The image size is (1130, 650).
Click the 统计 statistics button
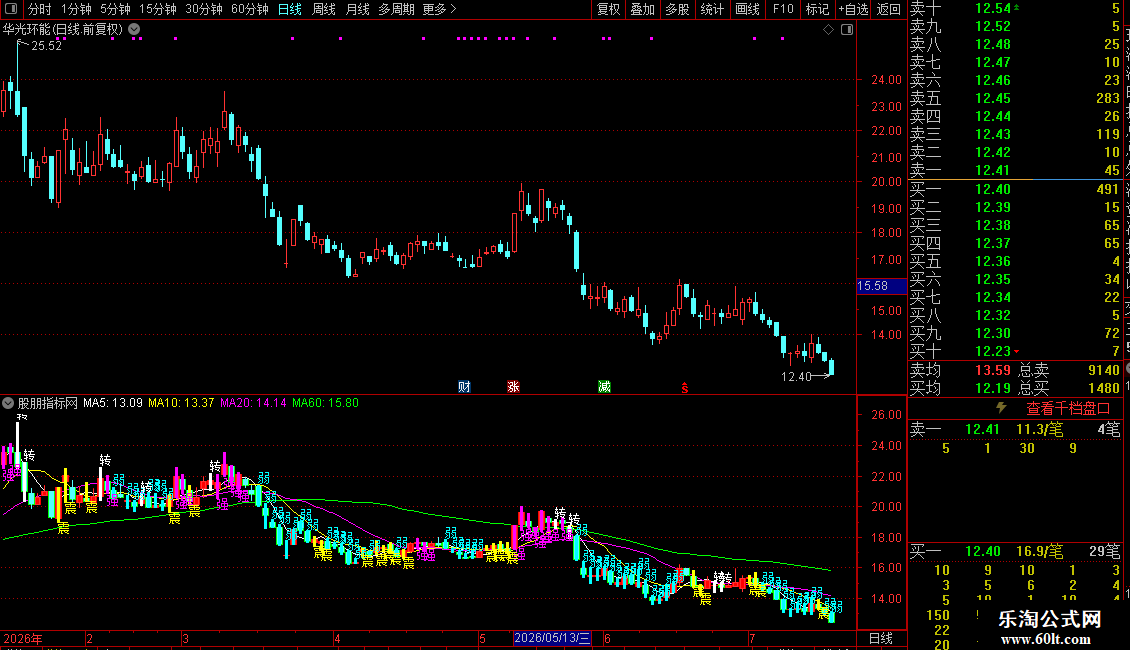tap(712, 9)
